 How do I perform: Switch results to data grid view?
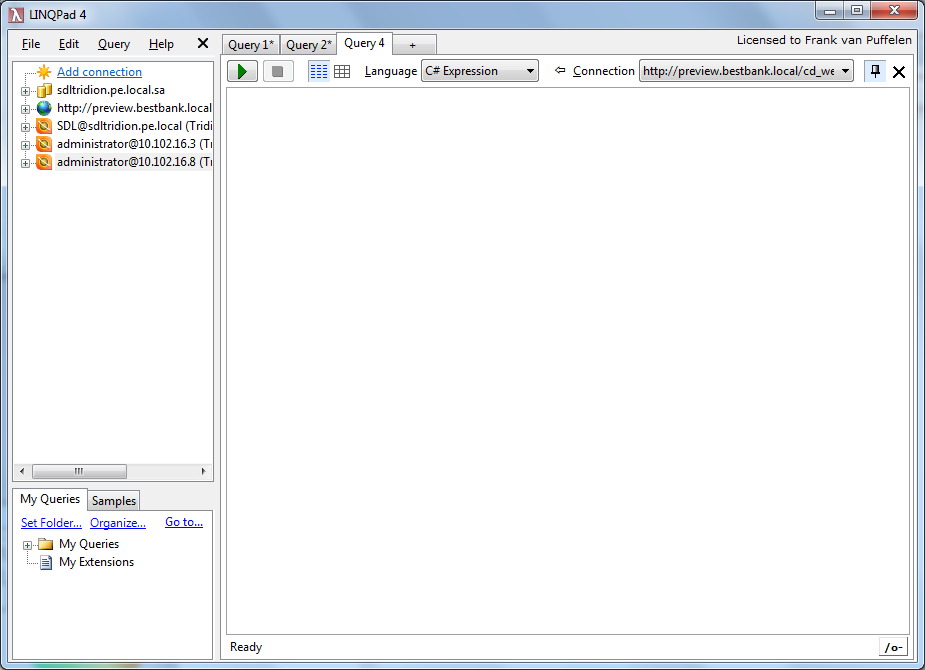pos(342,71)
